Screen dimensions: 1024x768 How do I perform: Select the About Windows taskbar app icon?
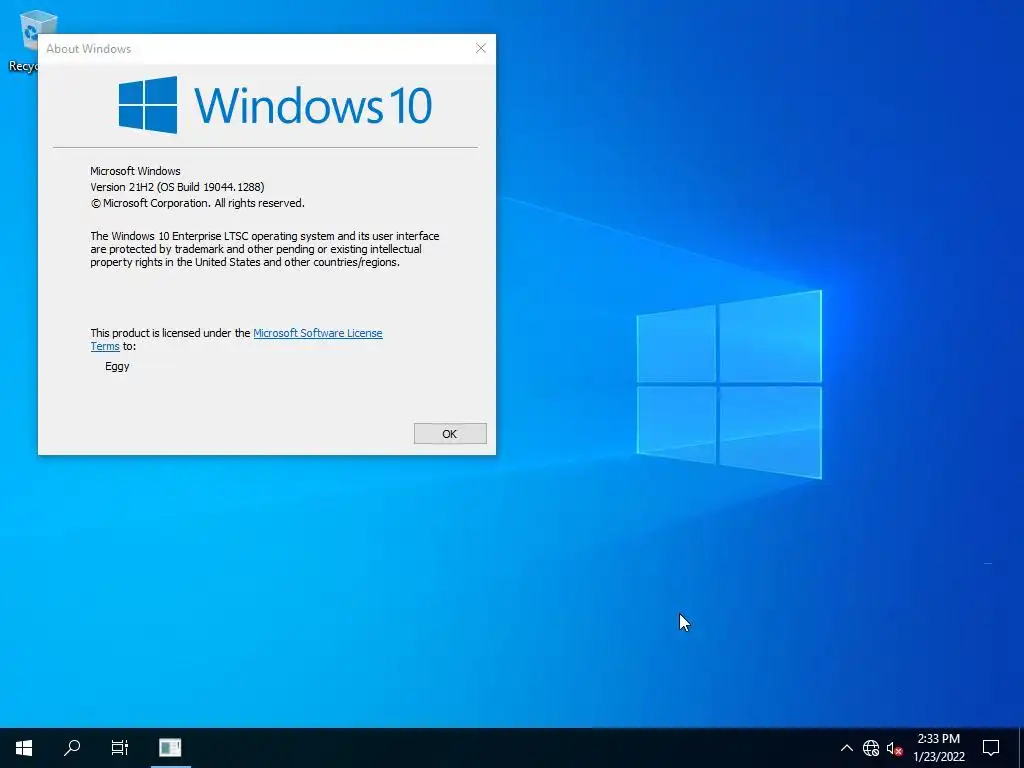[170, 748]
